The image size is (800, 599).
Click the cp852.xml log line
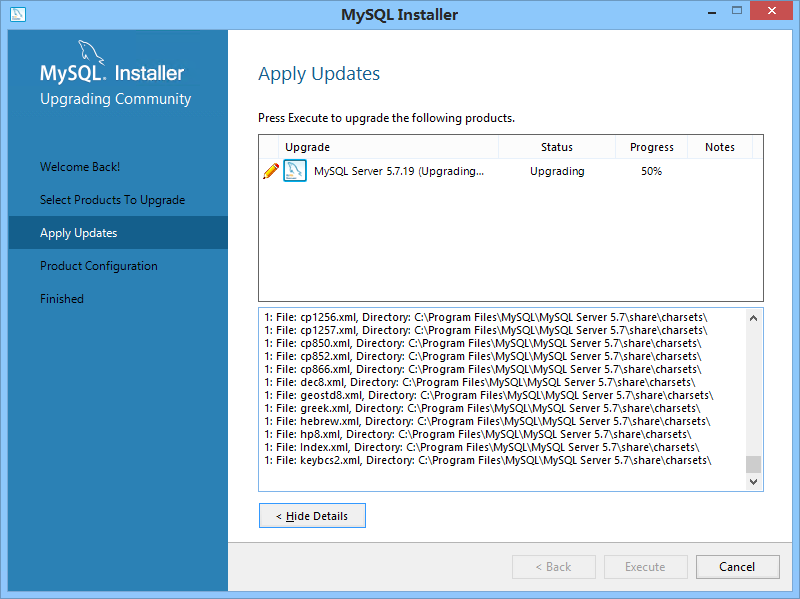483,357
